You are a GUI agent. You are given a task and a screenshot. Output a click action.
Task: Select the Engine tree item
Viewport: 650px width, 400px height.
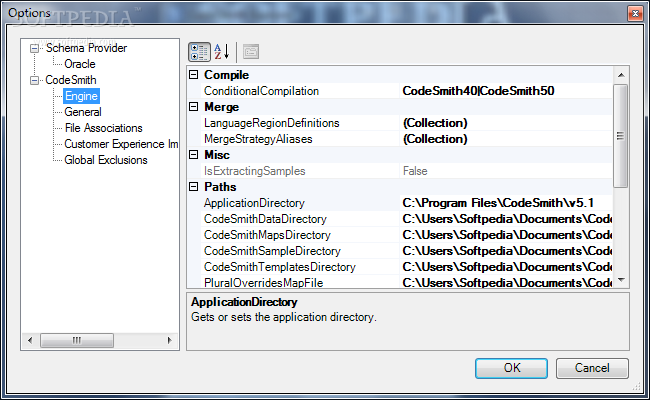[x=81, y=96]
